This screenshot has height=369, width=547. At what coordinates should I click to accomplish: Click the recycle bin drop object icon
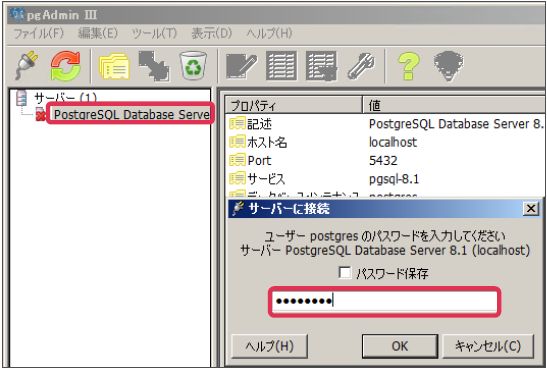[193, 66]
